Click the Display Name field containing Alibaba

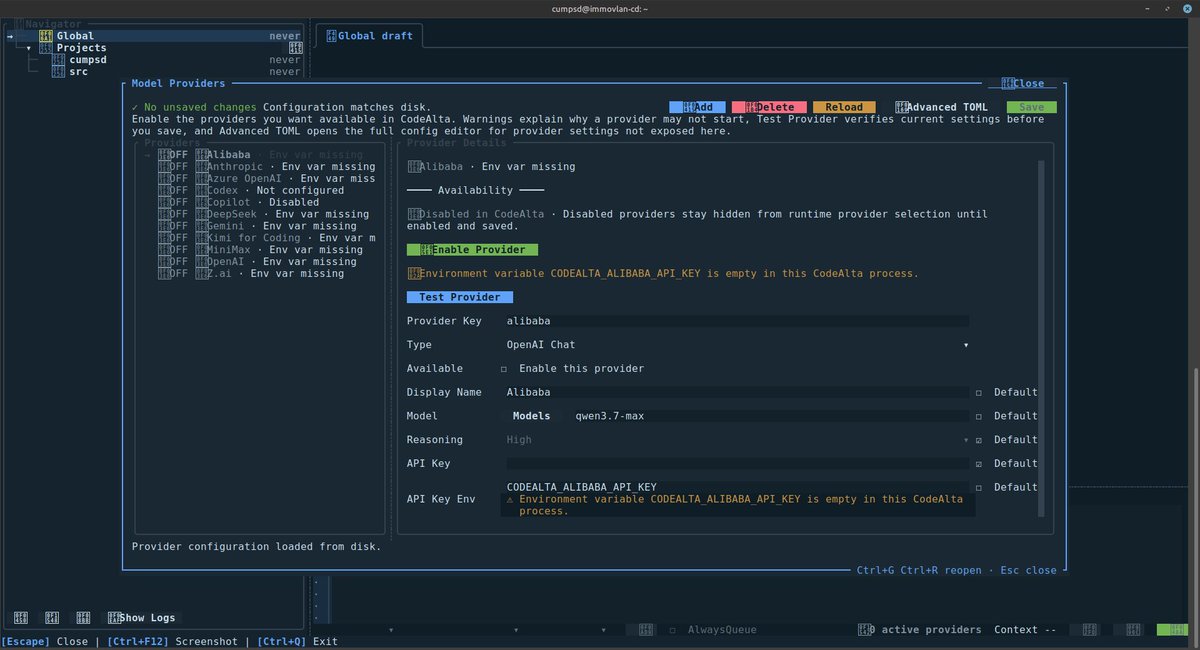[x=737, y=392]
